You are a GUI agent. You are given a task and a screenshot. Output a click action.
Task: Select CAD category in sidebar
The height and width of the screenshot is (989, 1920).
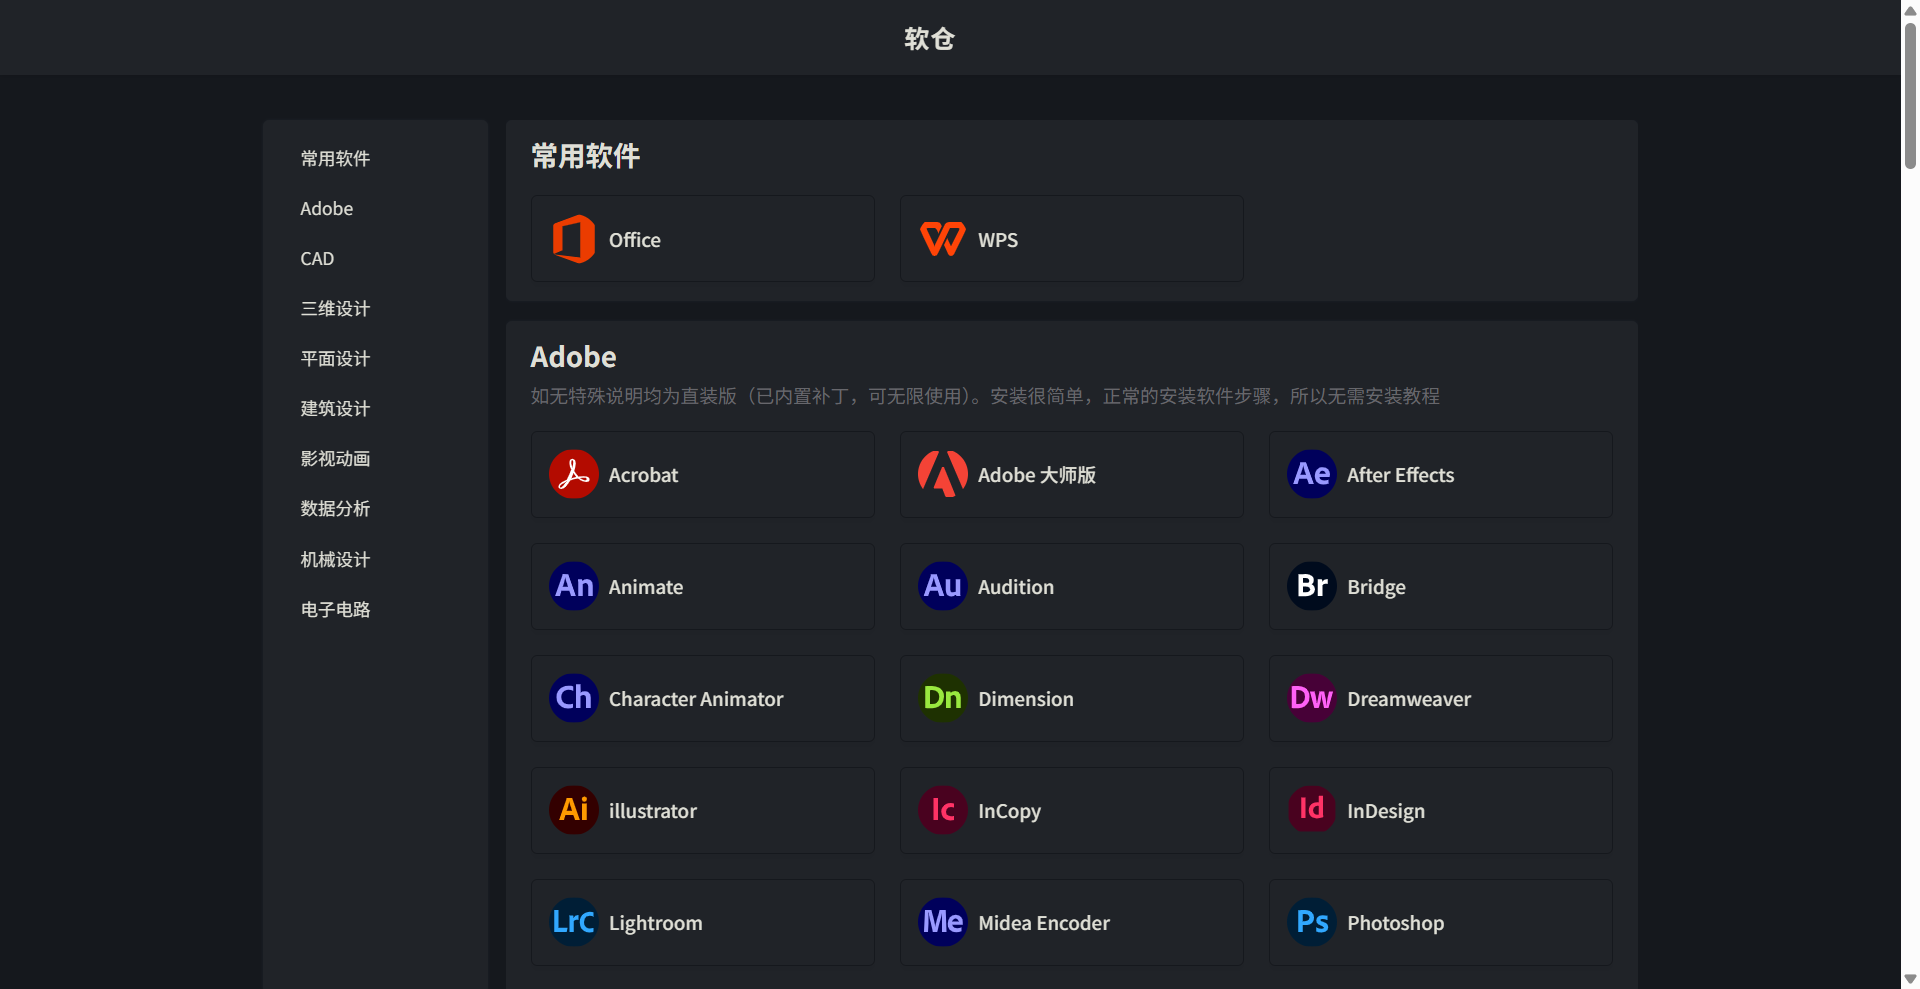pos(317,259)
